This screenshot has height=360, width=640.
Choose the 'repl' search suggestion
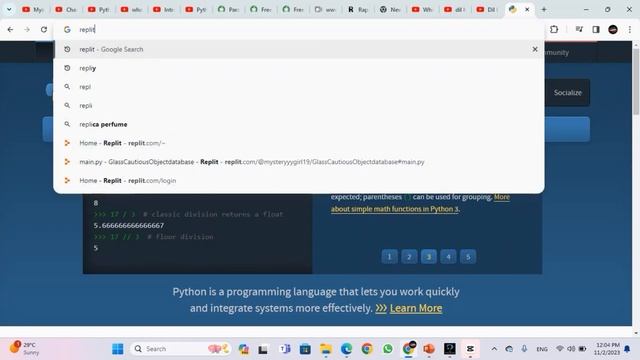(x=299, y=87)
